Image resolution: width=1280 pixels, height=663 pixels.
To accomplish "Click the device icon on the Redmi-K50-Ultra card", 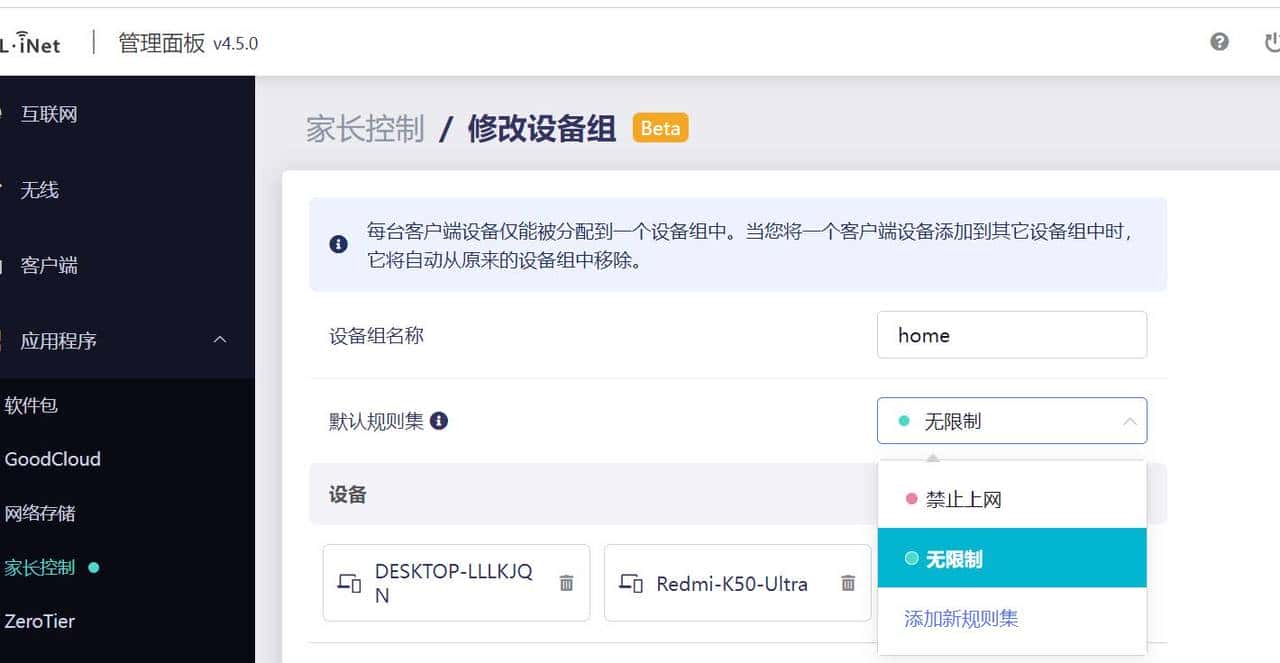I will (x=629, y=583).
